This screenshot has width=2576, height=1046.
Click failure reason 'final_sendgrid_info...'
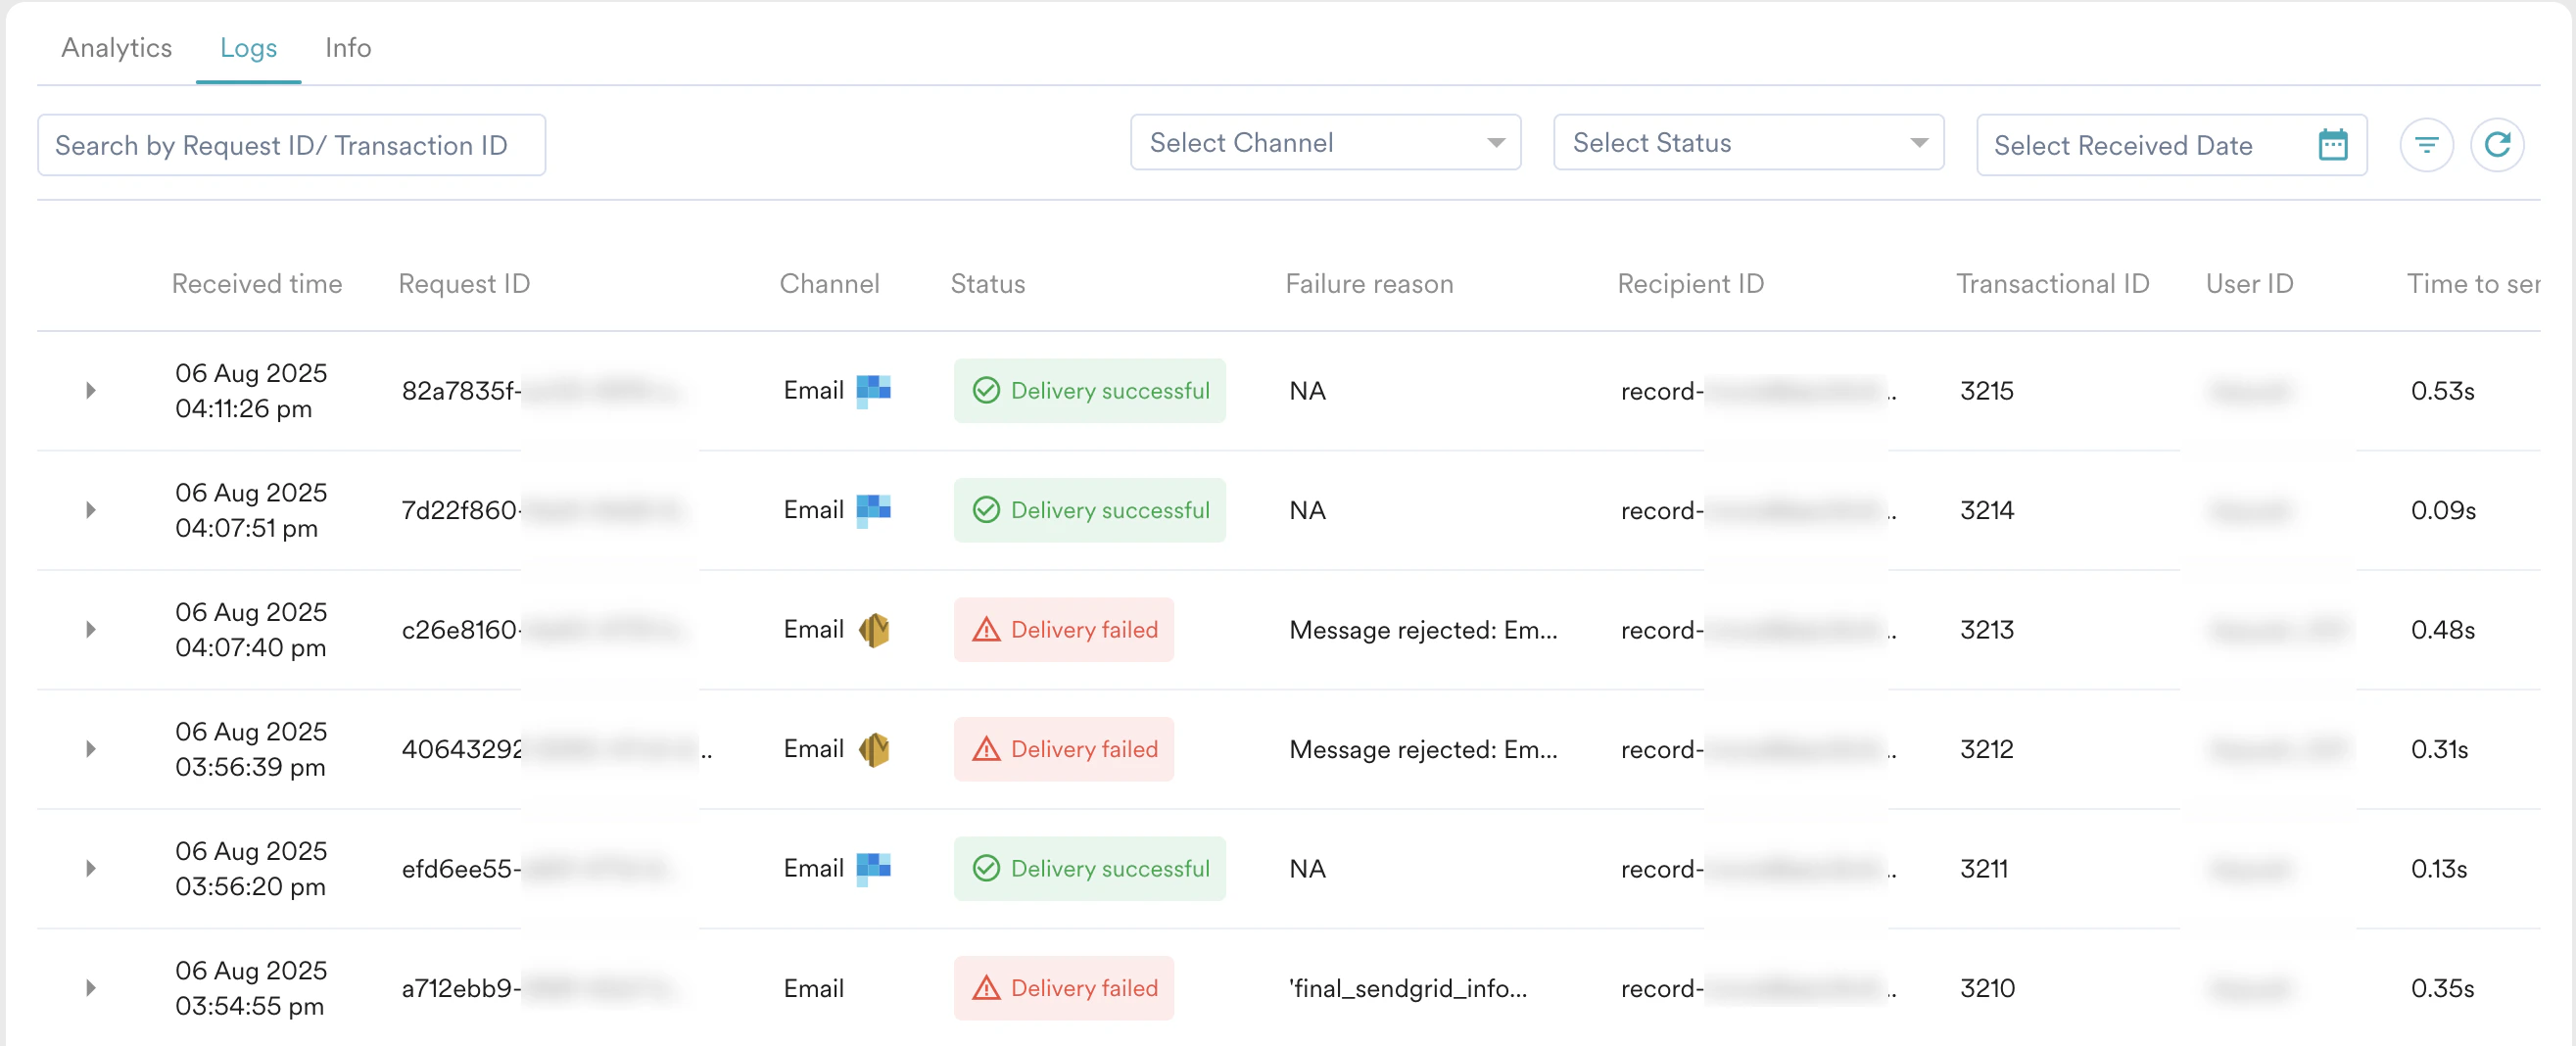pyautogui.click(x=1408, y=989)
